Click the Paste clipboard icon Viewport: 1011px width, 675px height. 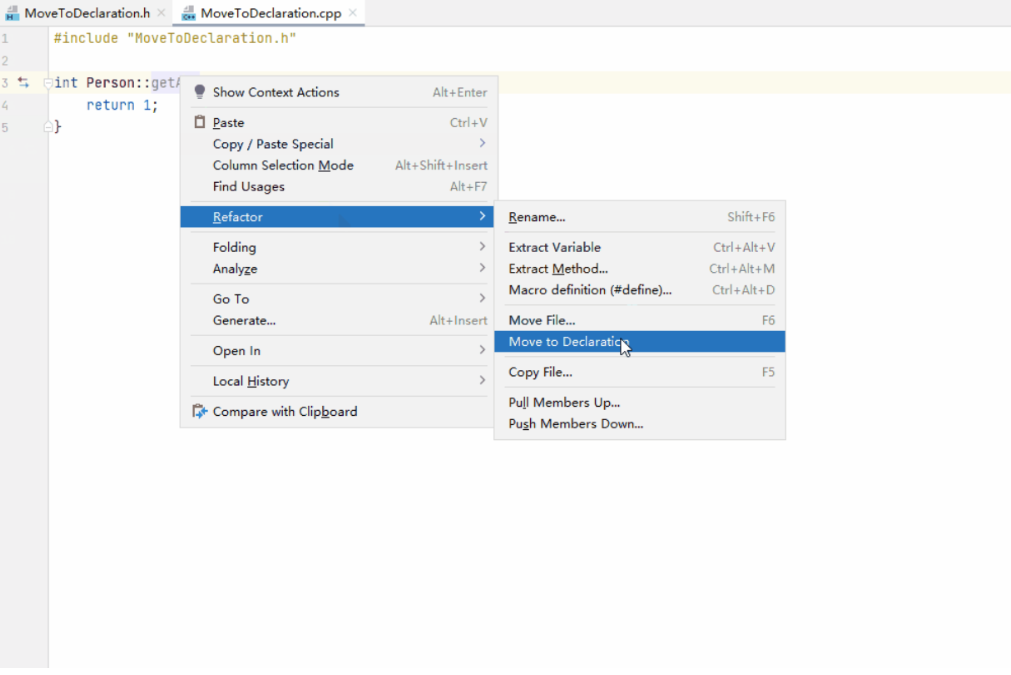[199, 122]
